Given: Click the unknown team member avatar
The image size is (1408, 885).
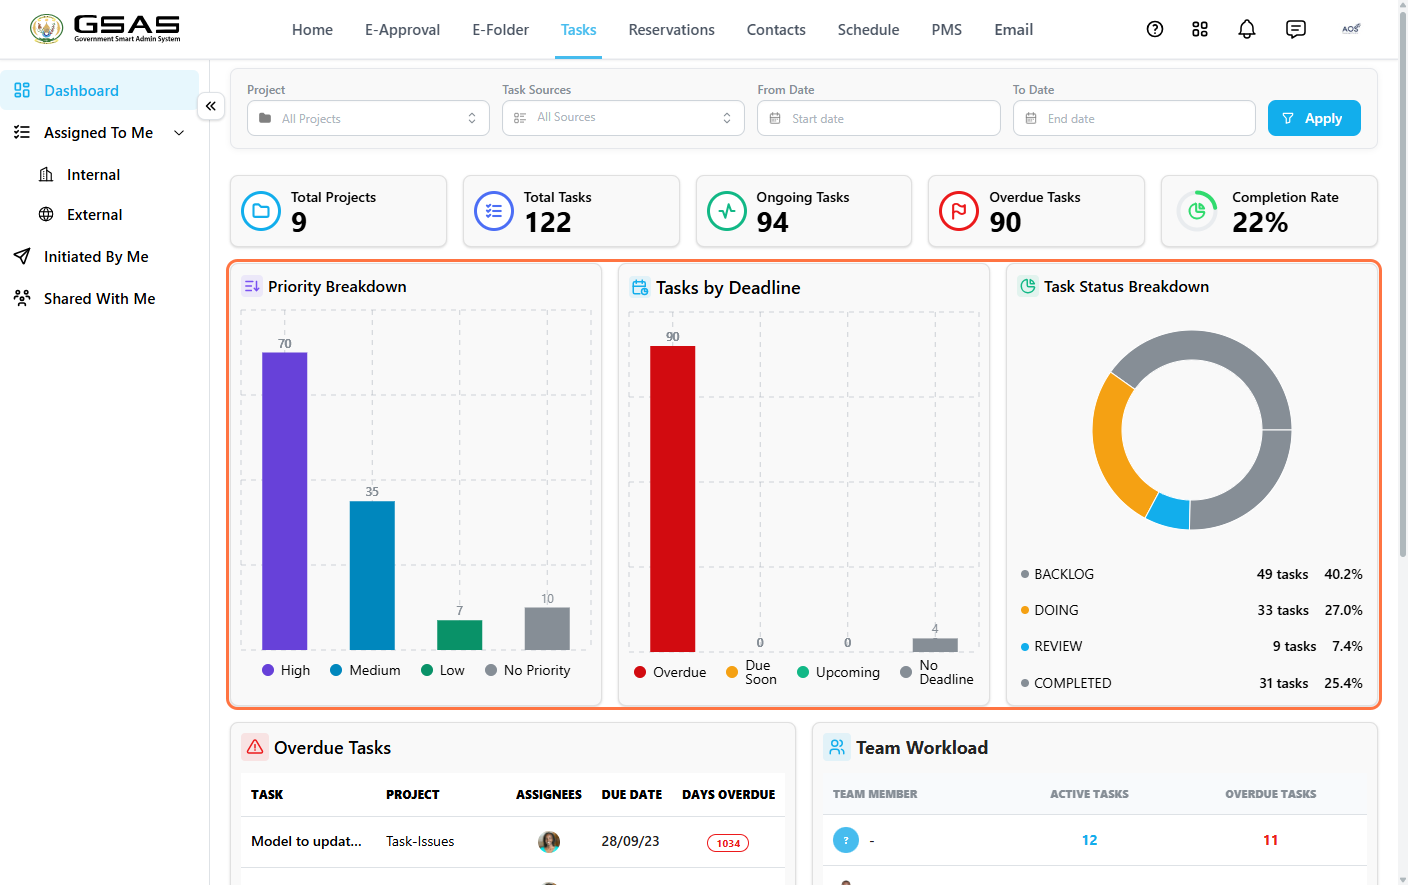Looking at the screenshot, I should click(846, 840).
